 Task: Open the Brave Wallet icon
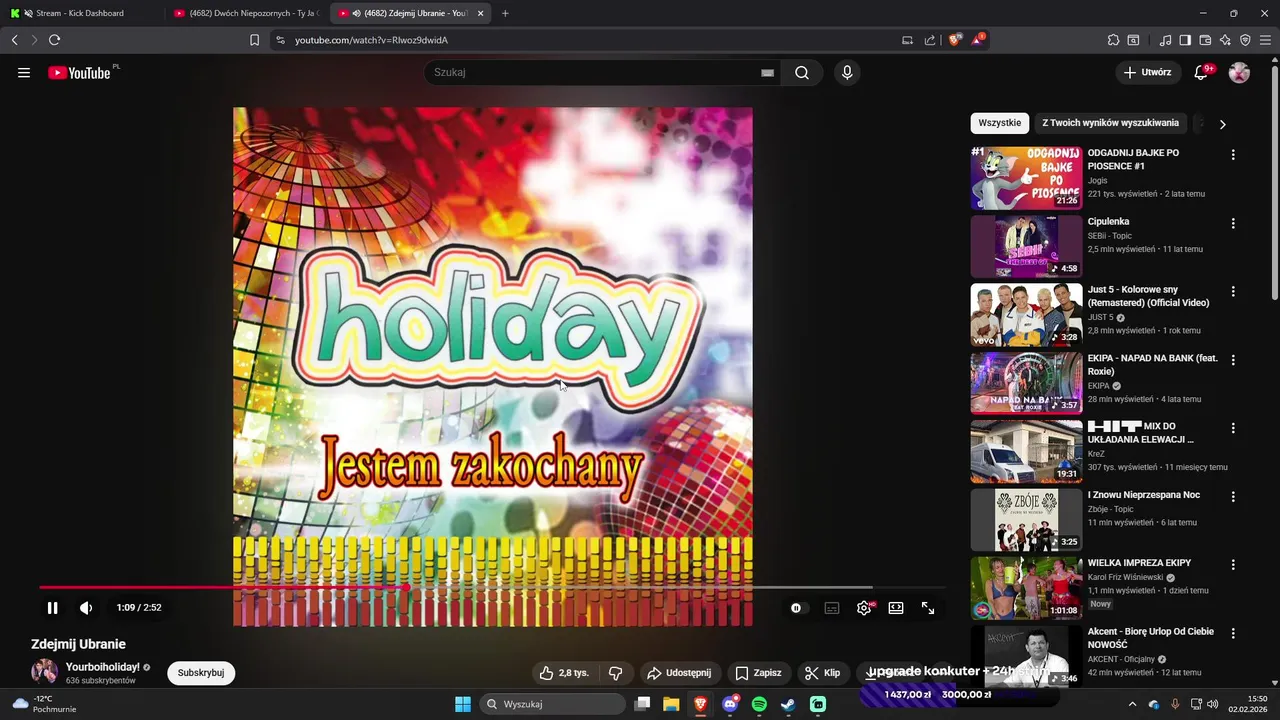[1205, 40]
